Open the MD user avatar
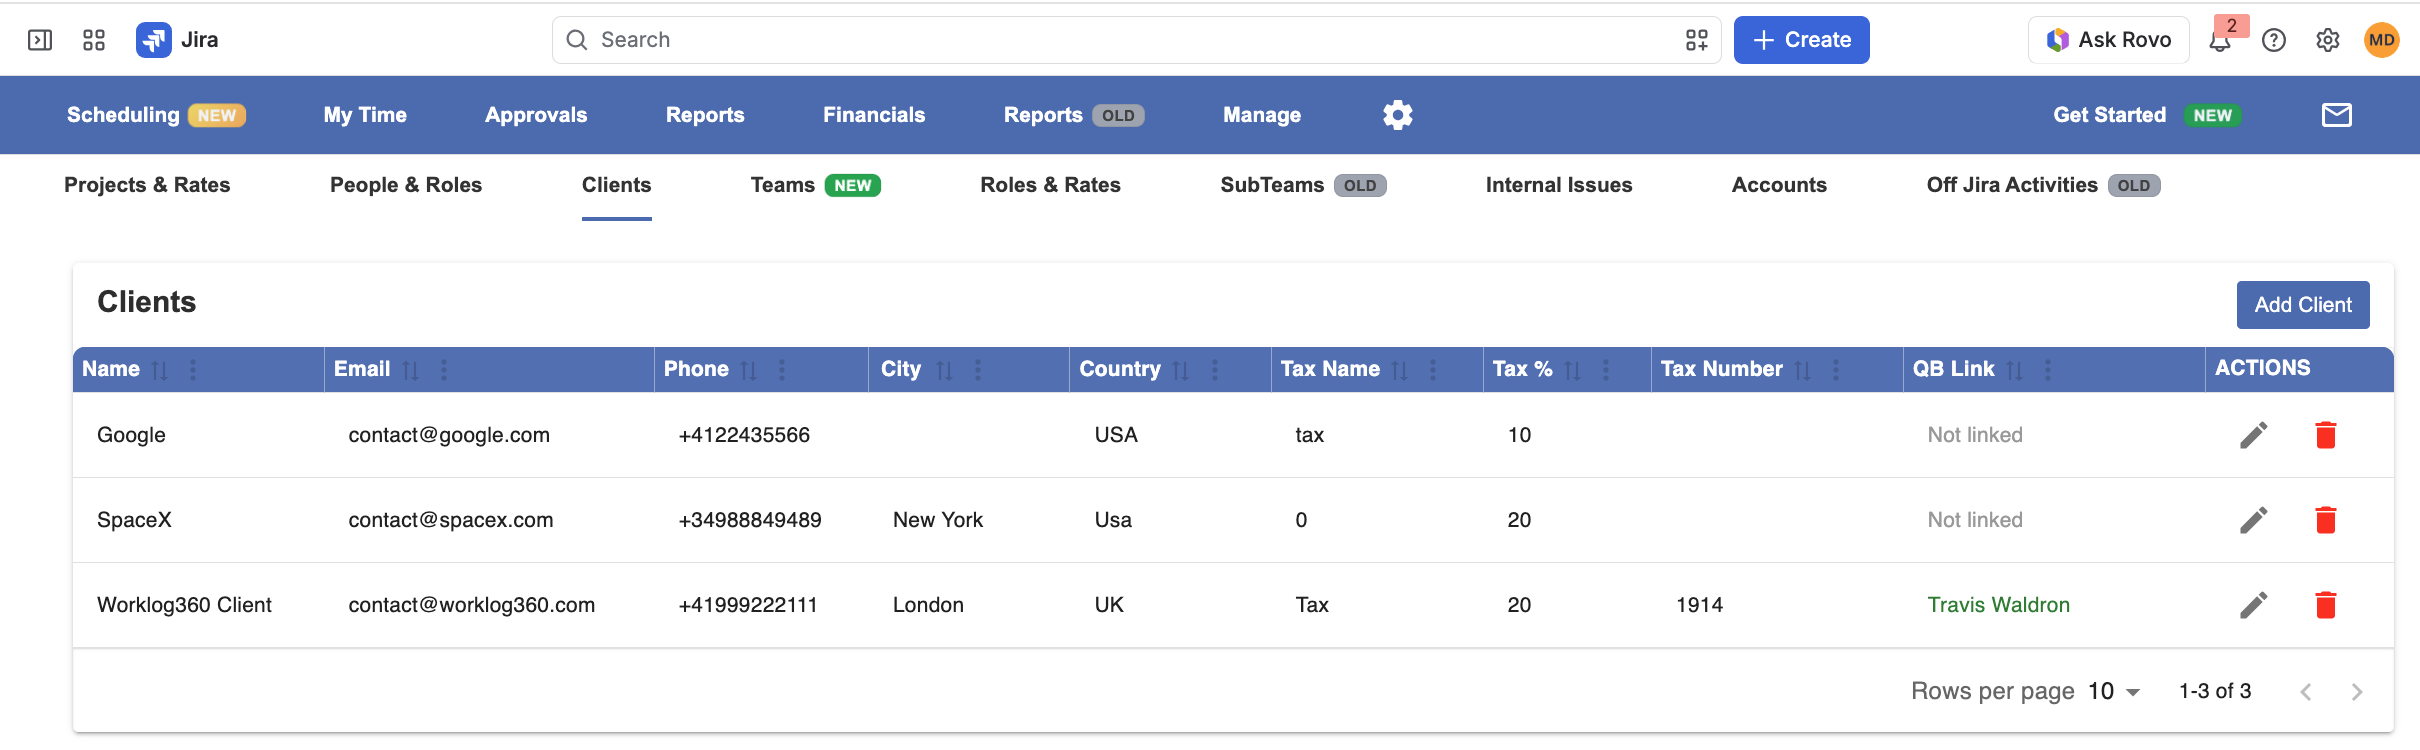Screen dimensions: 2420x750 click(2382, 40)
